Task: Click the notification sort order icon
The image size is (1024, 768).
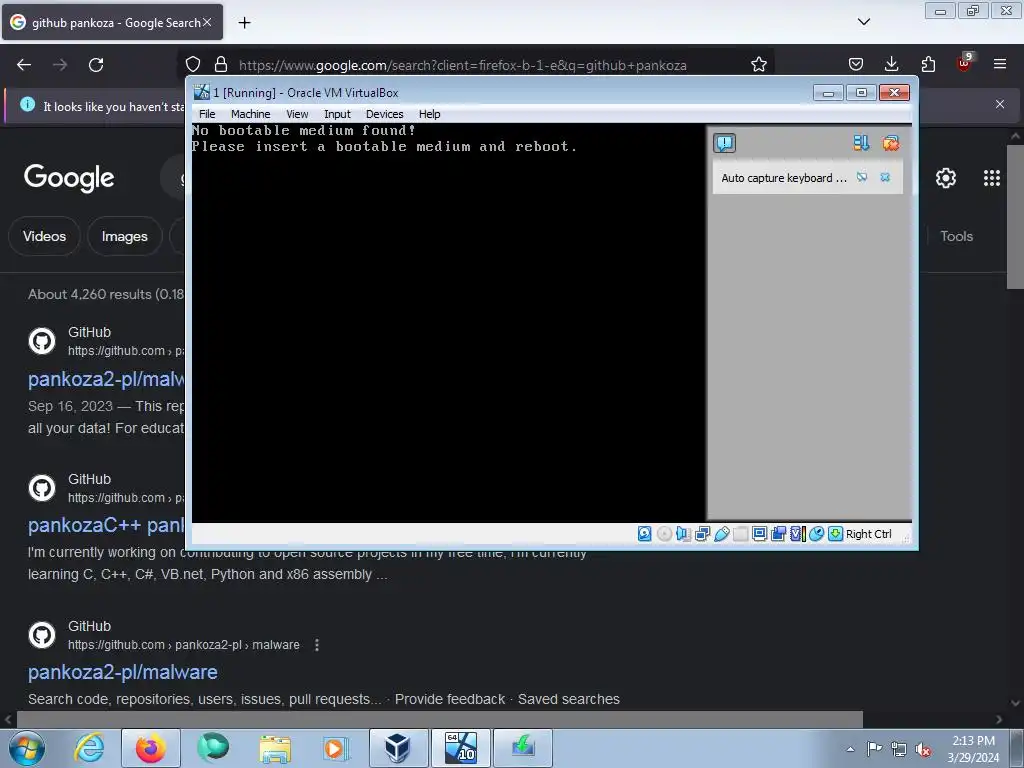Action: tap(861, 143)
